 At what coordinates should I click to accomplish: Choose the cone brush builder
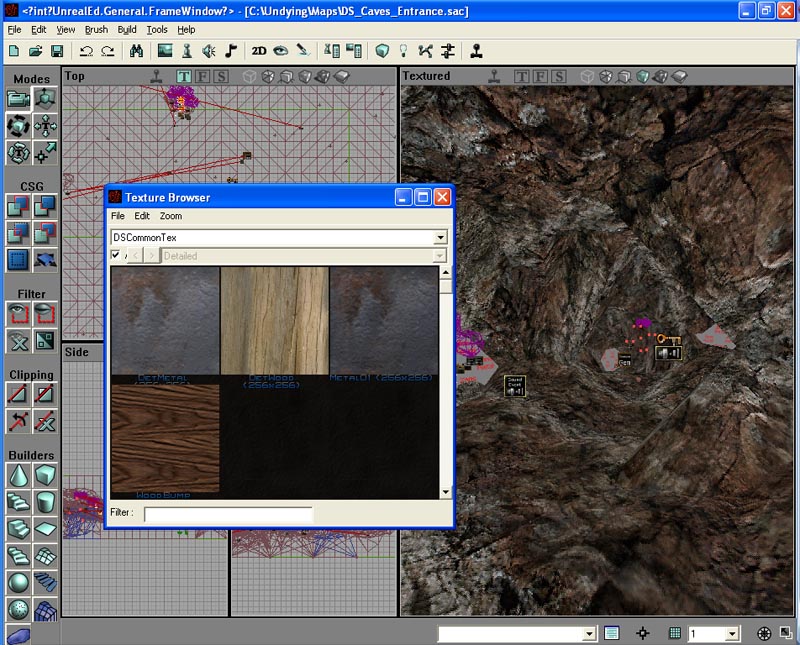18,475
